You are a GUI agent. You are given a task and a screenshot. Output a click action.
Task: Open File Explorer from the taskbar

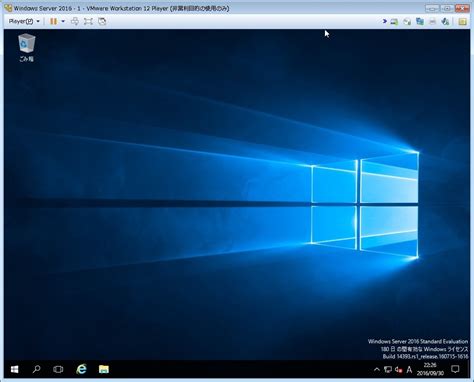[104, 369]
